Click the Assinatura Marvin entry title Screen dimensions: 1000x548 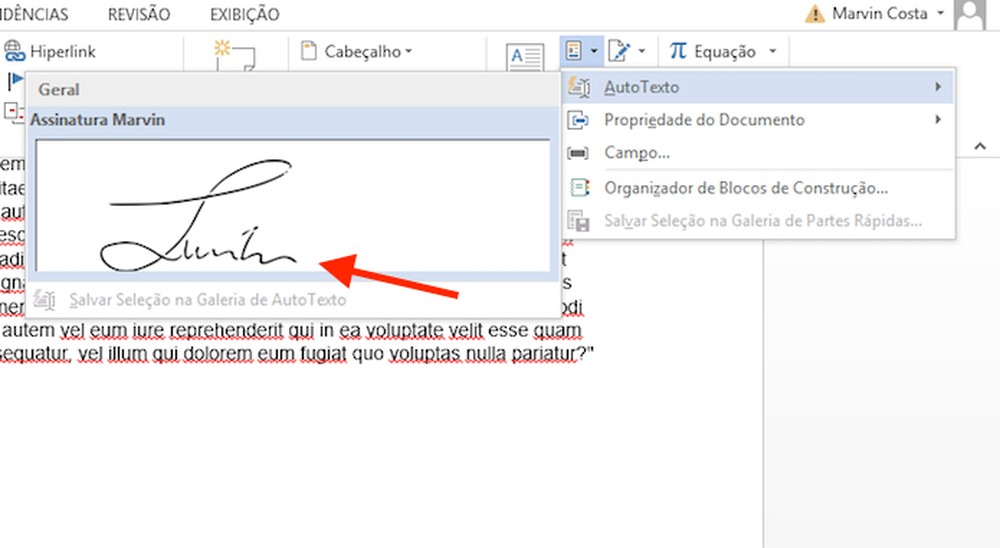tap(98, 120)
